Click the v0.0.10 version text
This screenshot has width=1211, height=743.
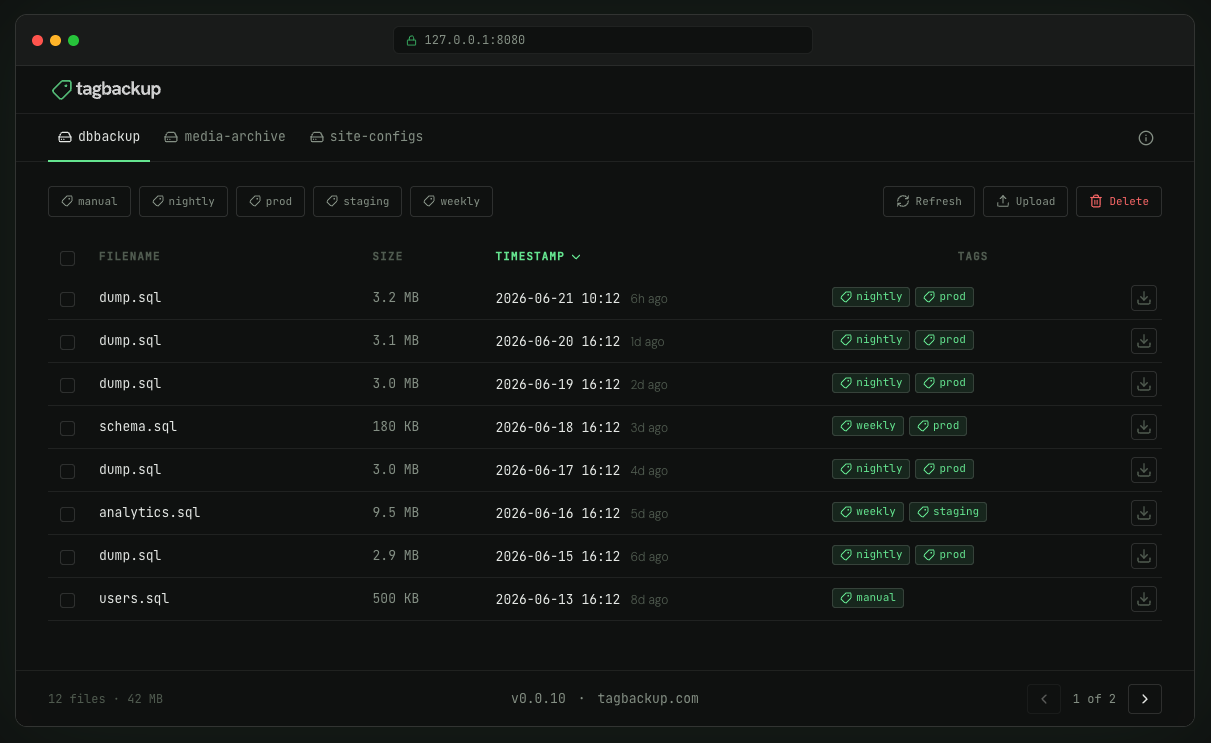tap(538, 699)
